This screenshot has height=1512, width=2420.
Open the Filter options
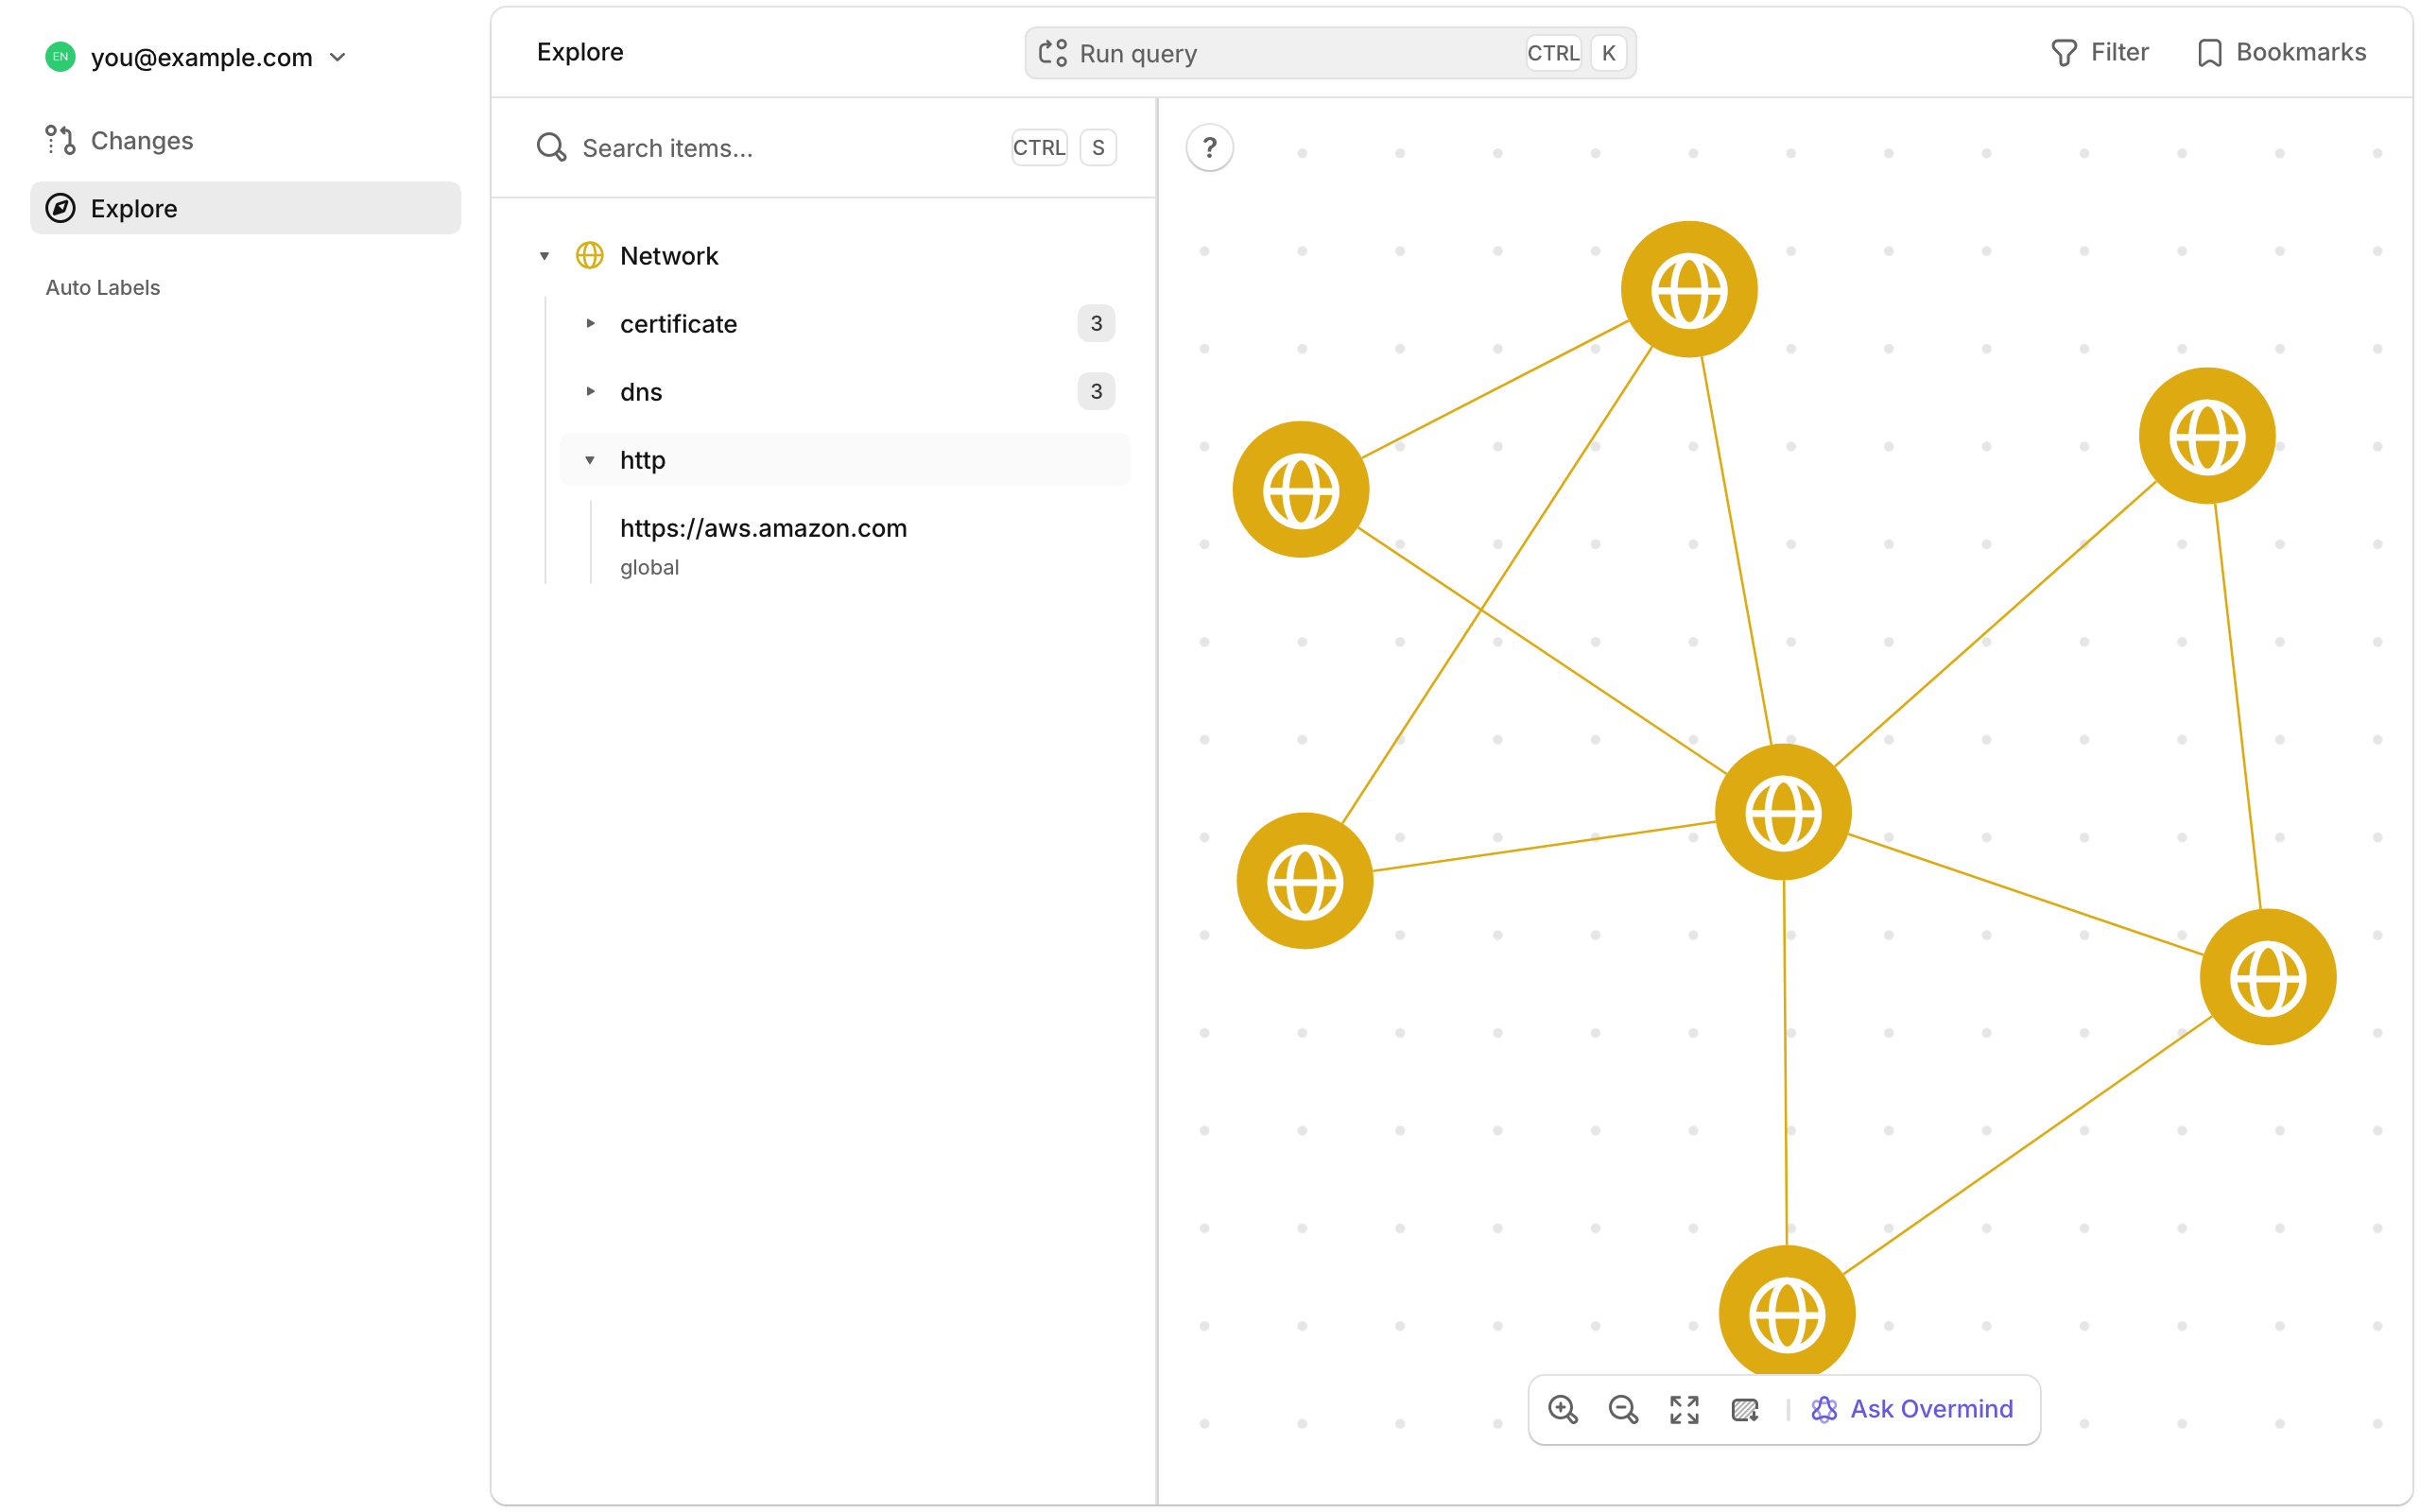pos(2100,52)
